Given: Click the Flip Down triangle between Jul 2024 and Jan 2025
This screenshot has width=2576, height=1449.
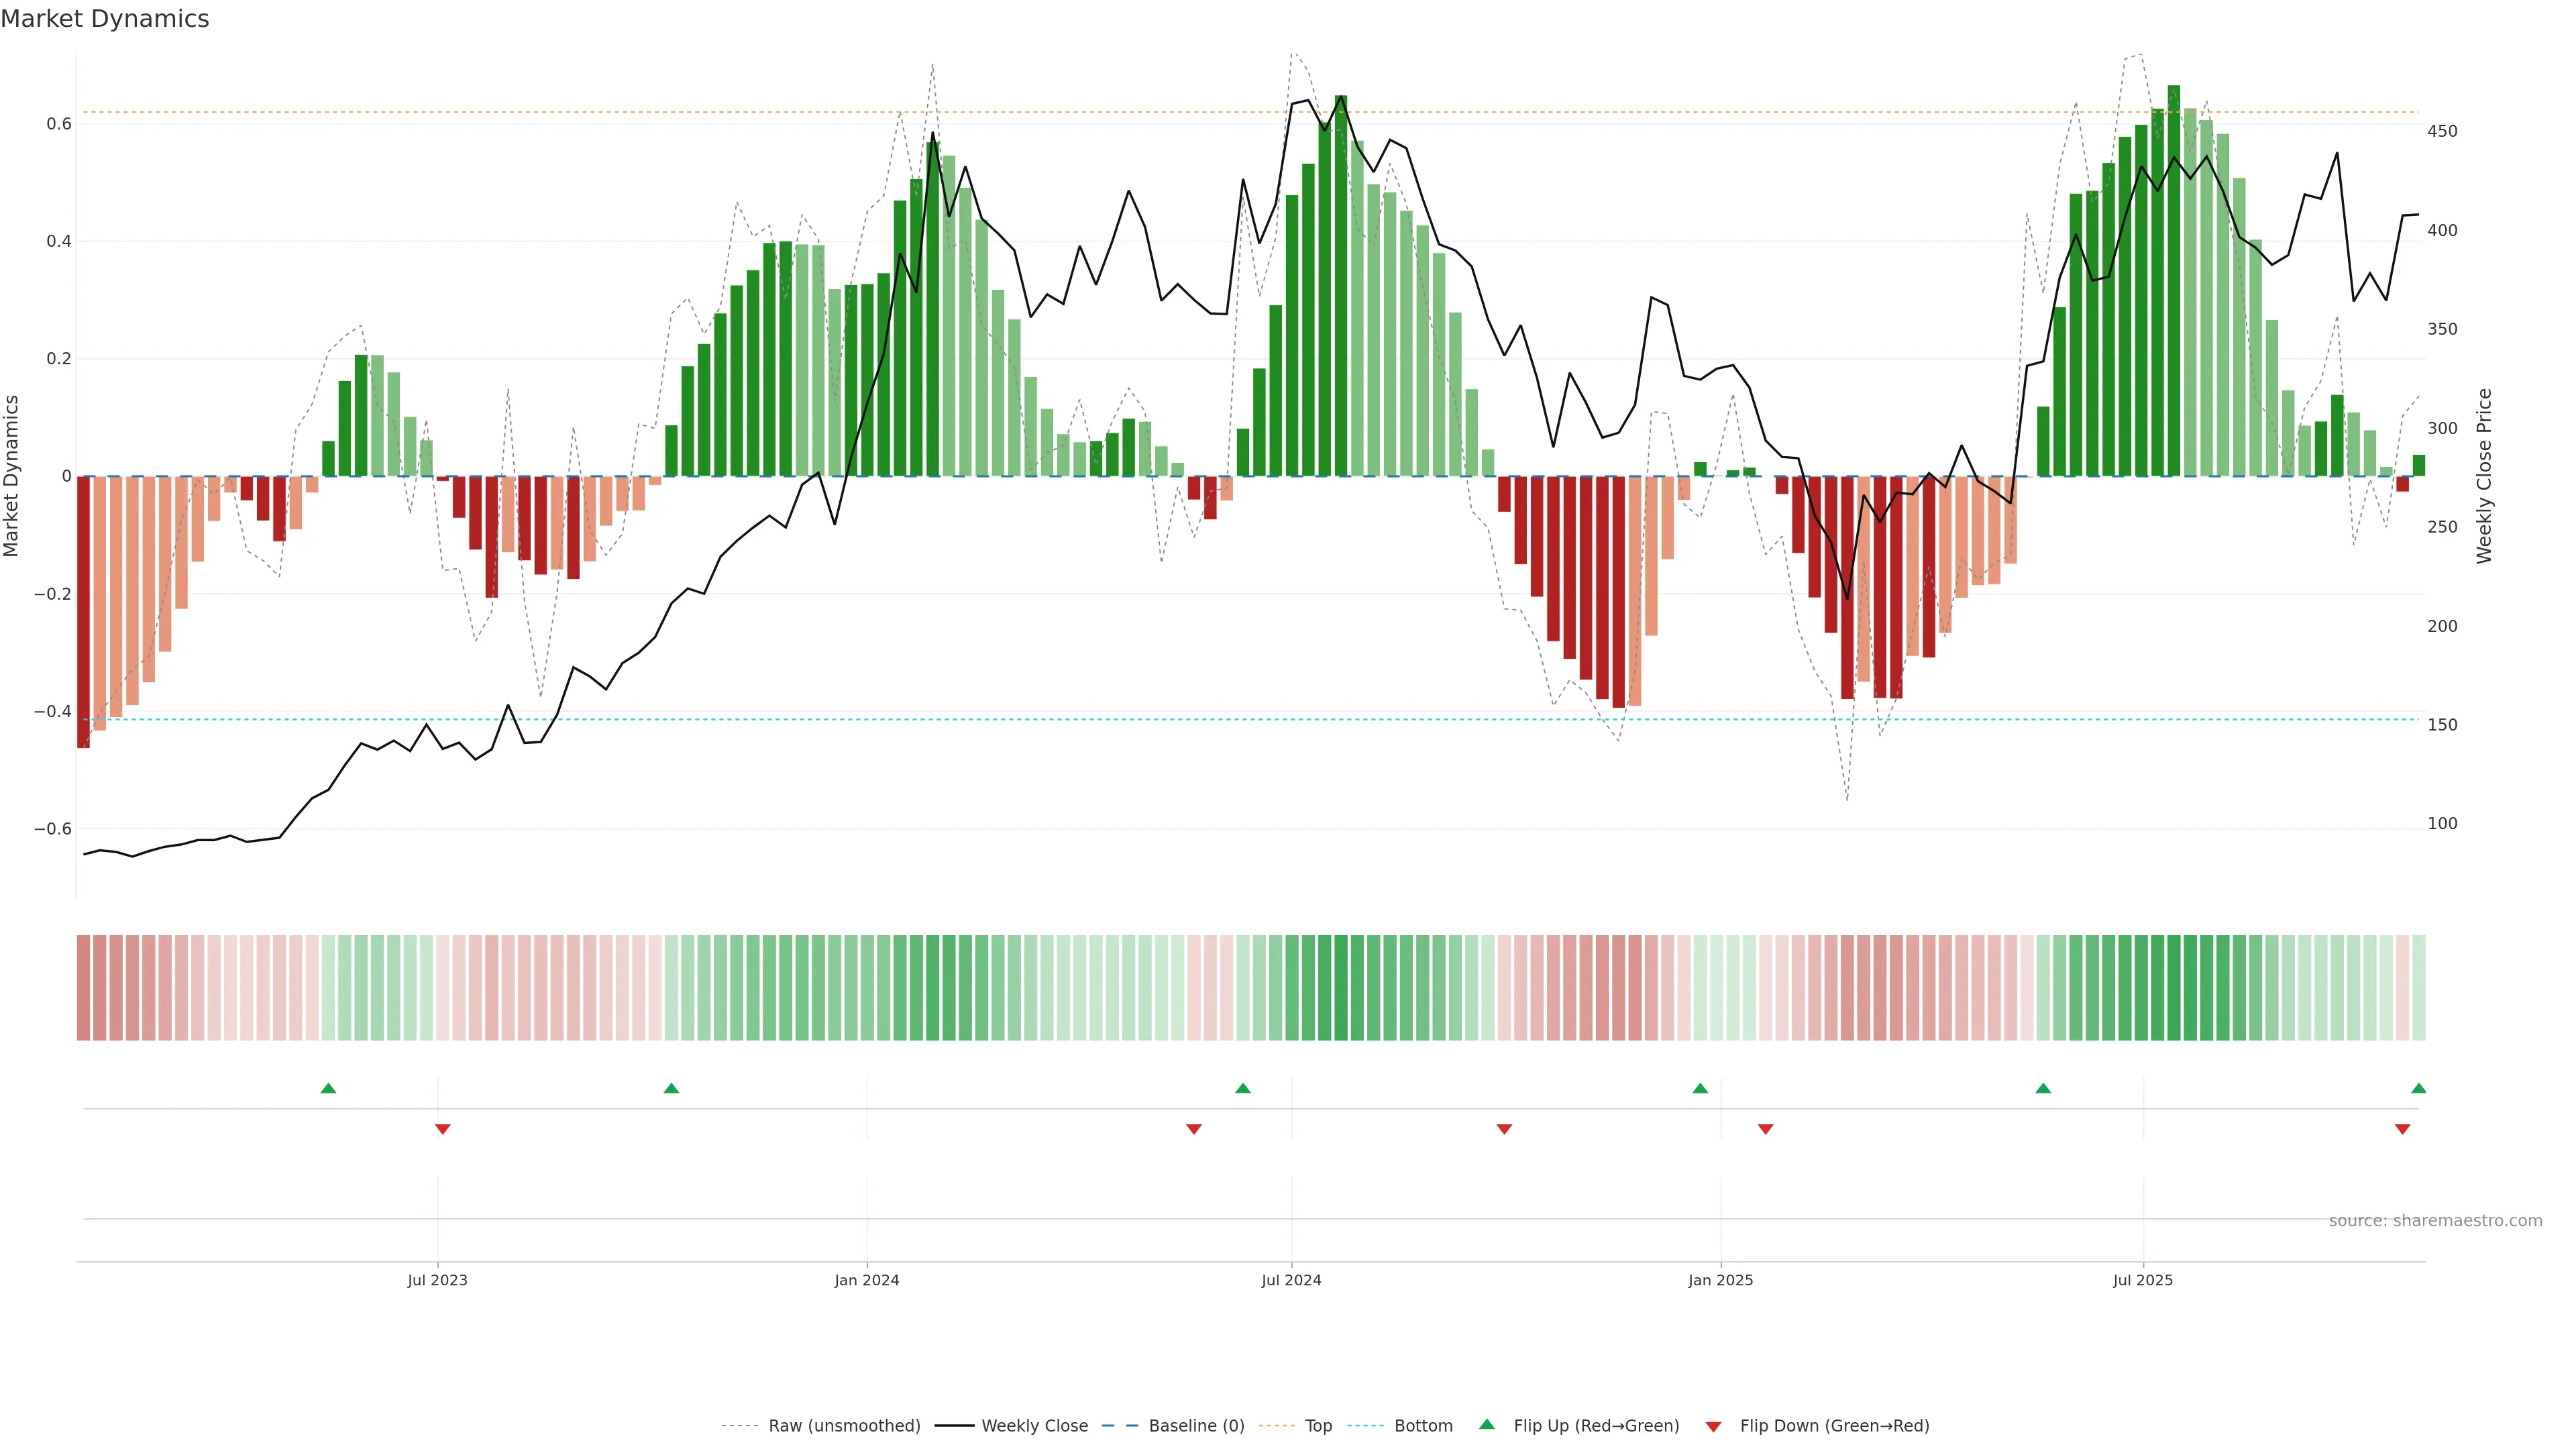Looking at the screenshot, I should point(1504,1129).
